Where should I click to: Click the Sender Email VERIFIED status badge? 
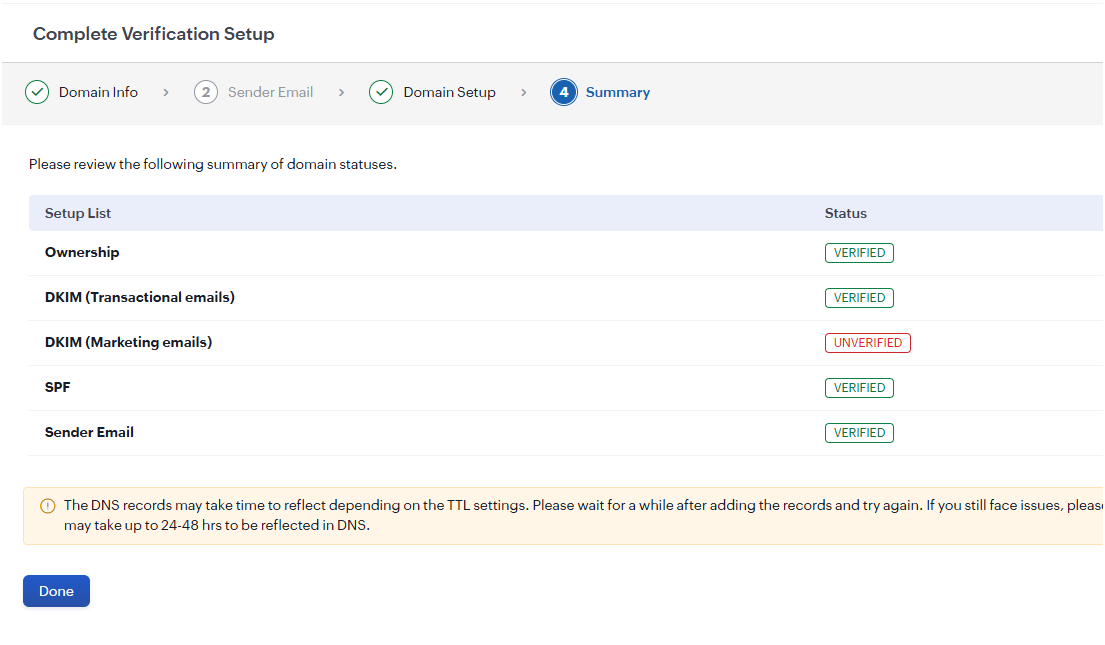point(859,433)
